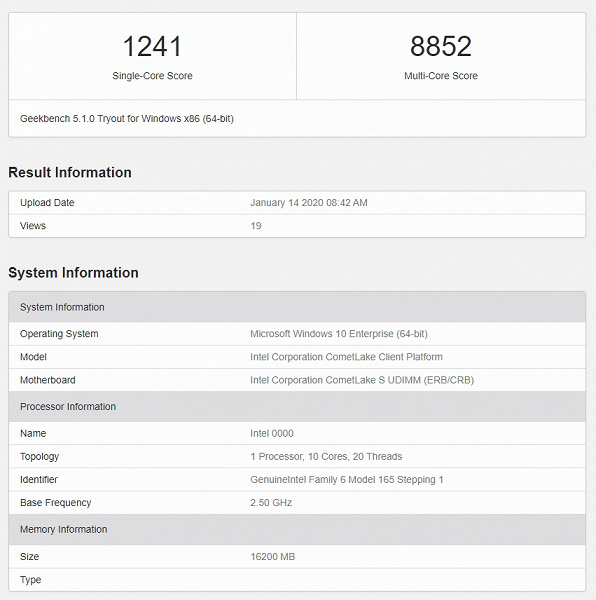Select the GenuineIntel Family 6 identifier value
This screenshot has width=596, height=600.
347,479
